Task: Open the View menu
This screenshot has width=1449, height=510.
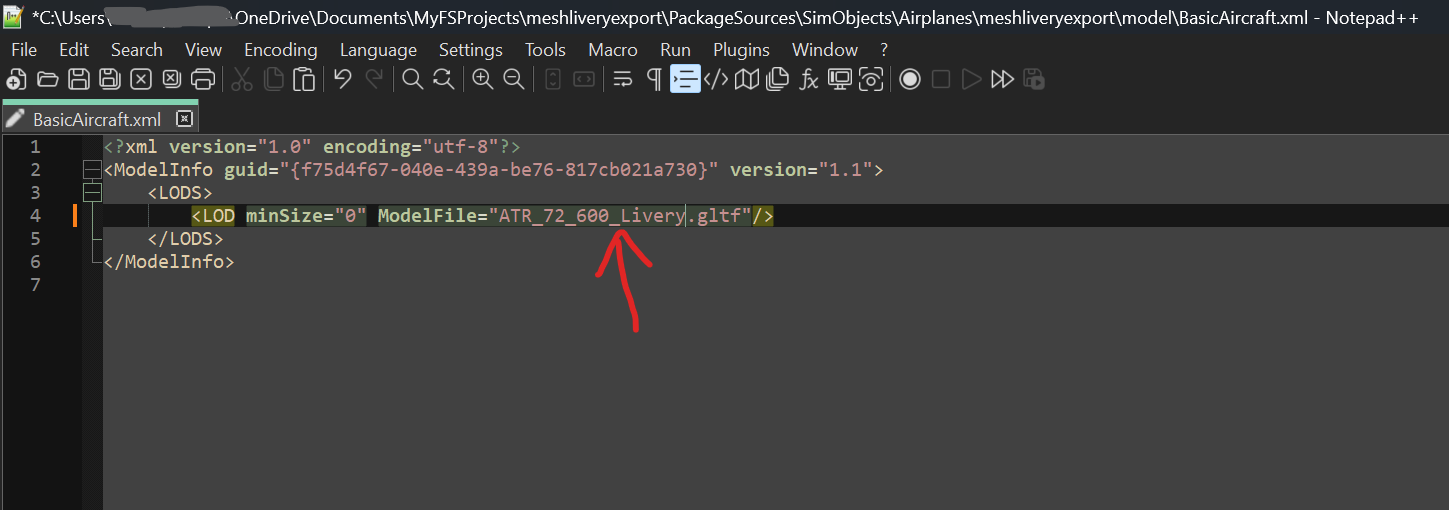Action: point(204,49)
